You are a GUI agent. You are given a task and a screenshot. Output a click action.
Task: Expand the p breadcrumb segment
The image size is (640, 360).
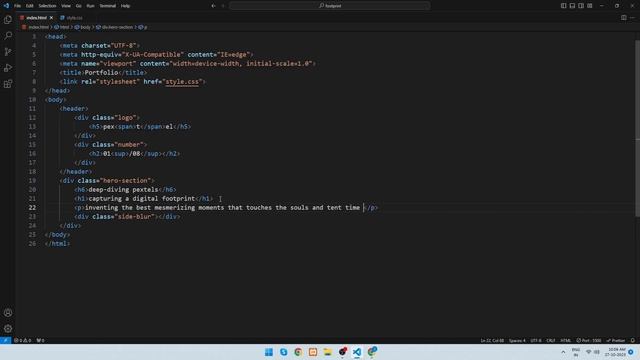coord(143,27)
